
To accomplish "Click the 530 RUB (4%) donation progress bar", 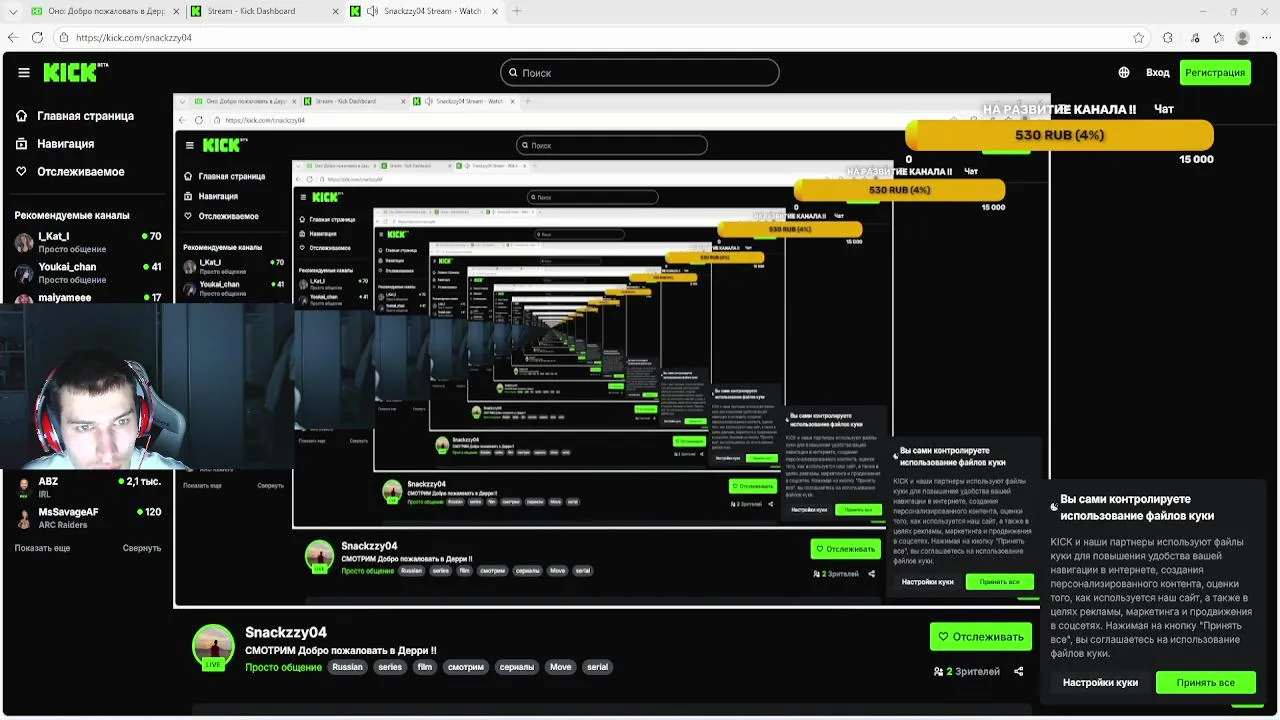I will (x=1059, y=135).
